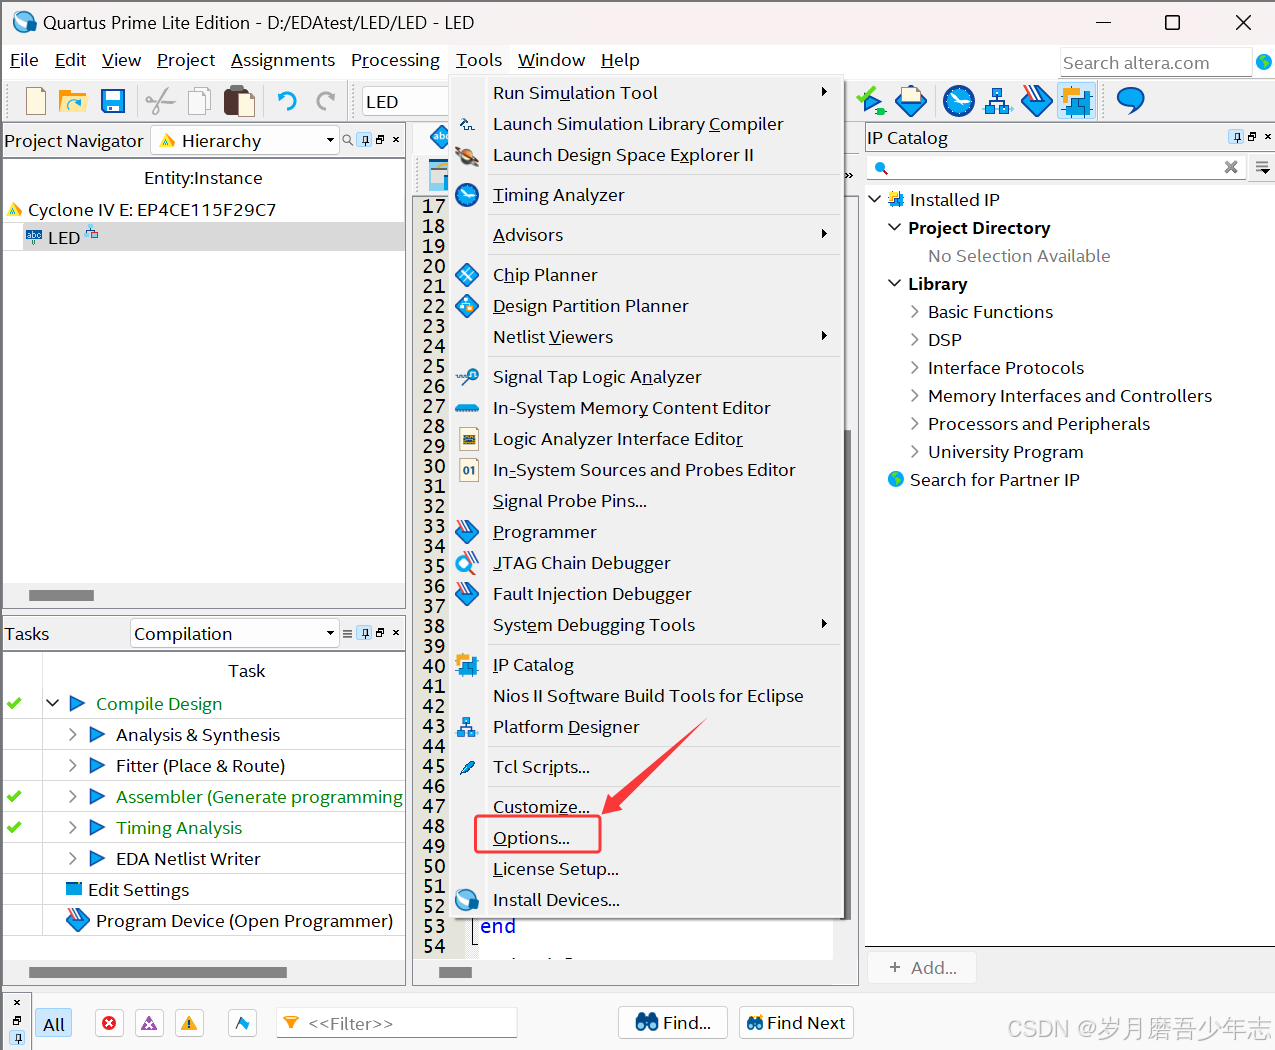
Task: Expand the Fitter (Place & Route) task
Action: click(x=72, y=765)
